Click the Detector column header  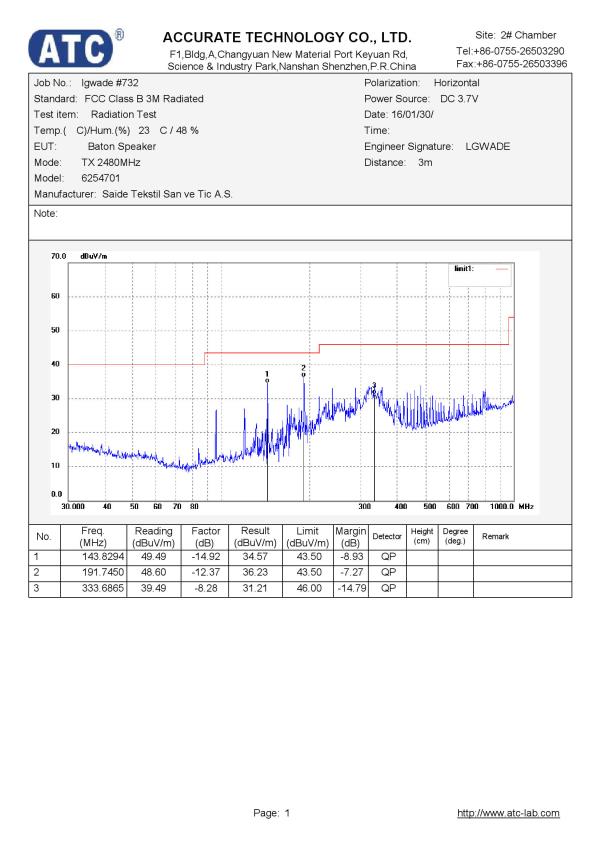pyautogui.click(x=387, y=536)
